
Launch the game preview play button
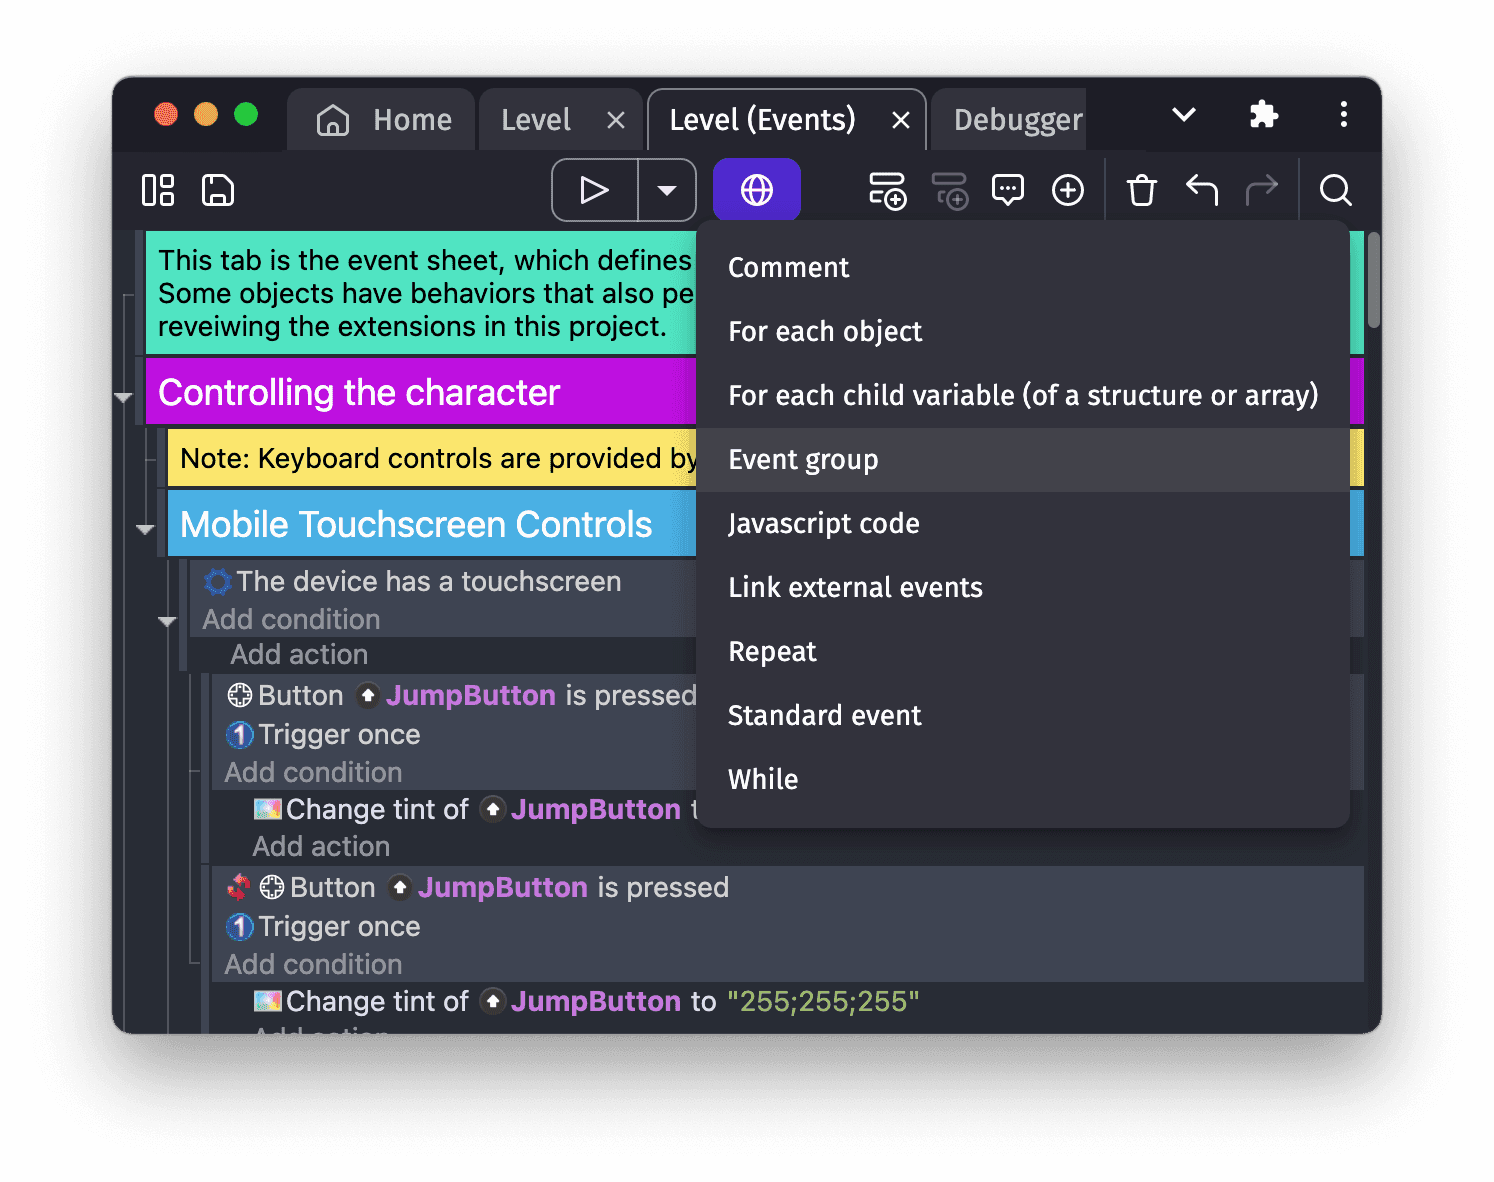point(595,190)
